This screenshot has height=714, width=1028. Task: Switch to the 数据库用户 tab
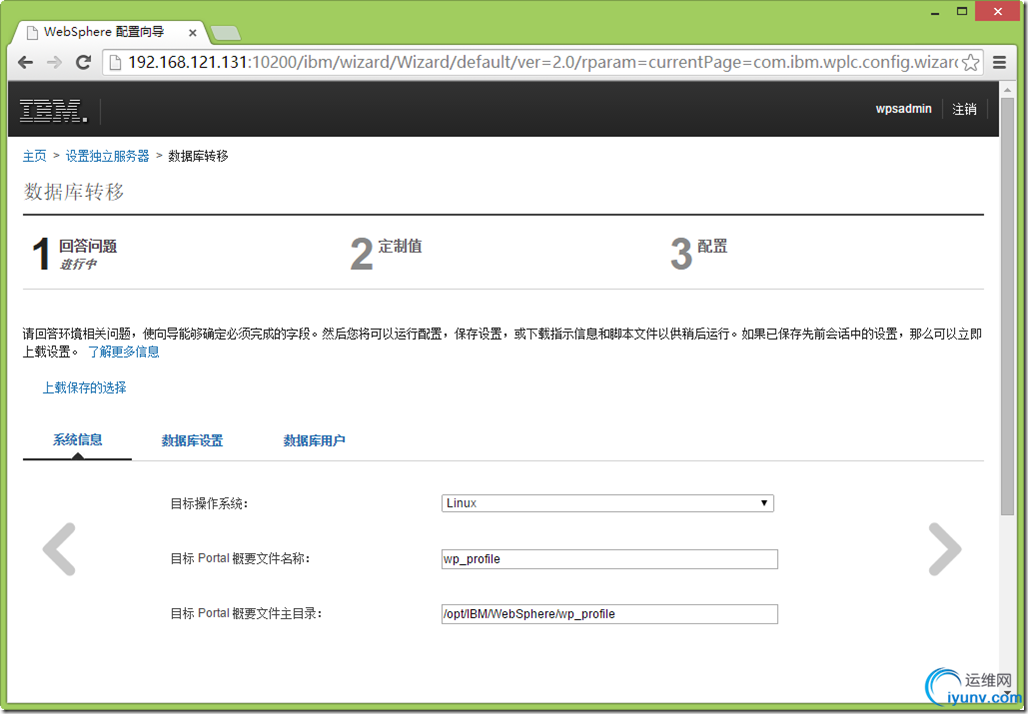coord(314,441)
